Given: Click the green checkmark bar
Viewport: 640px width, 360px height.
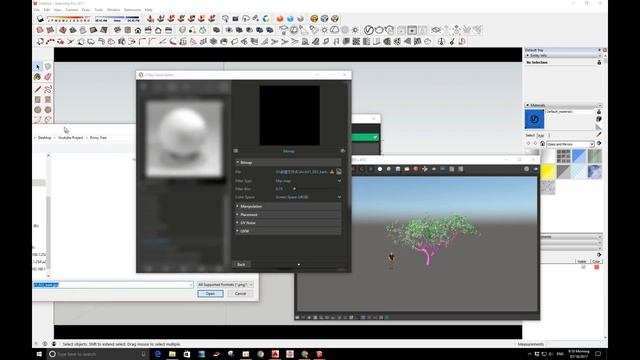Looking at the screenshot, I should point(366,138).
